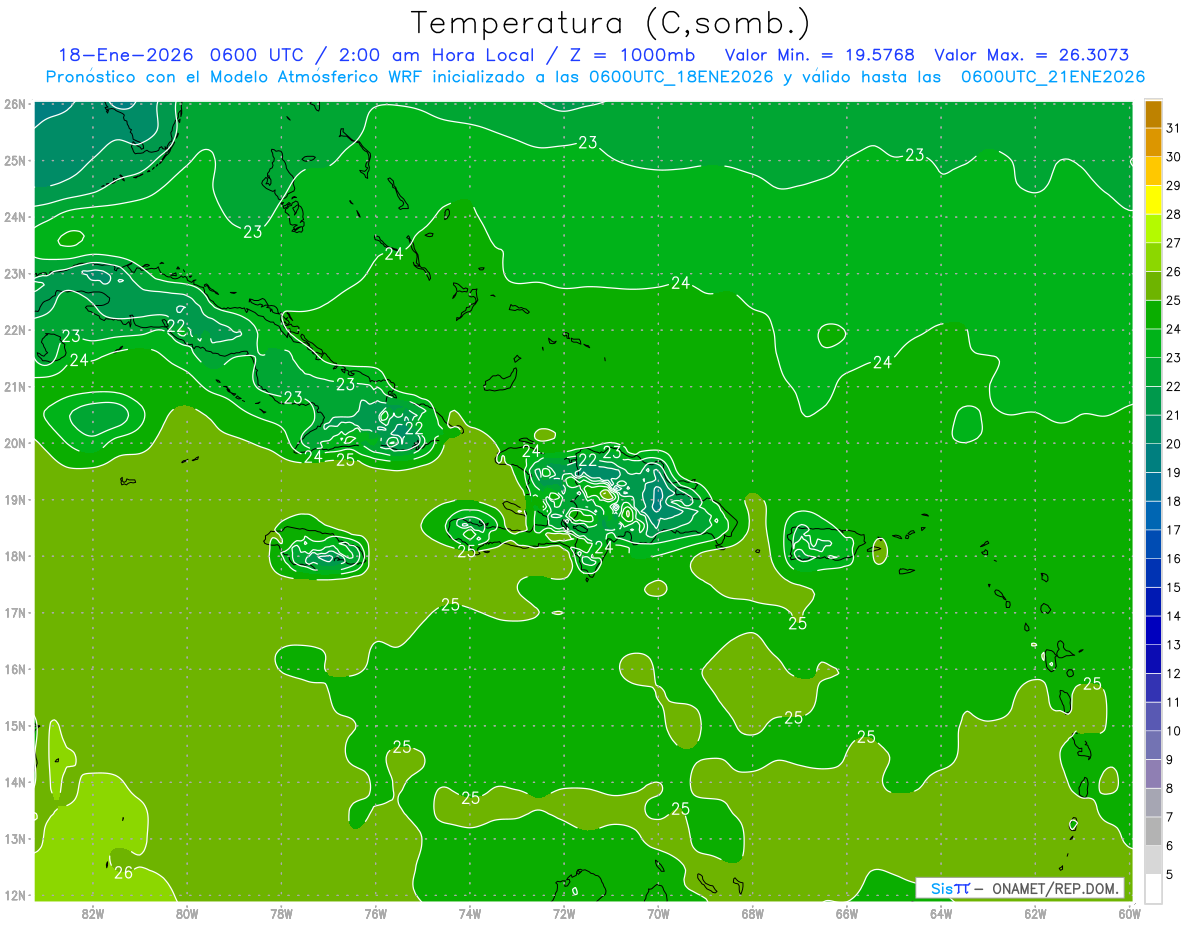1200x927 pixels.
Task: Click the orange swatch between 30 and 31
Action: tap(1153, 143)
